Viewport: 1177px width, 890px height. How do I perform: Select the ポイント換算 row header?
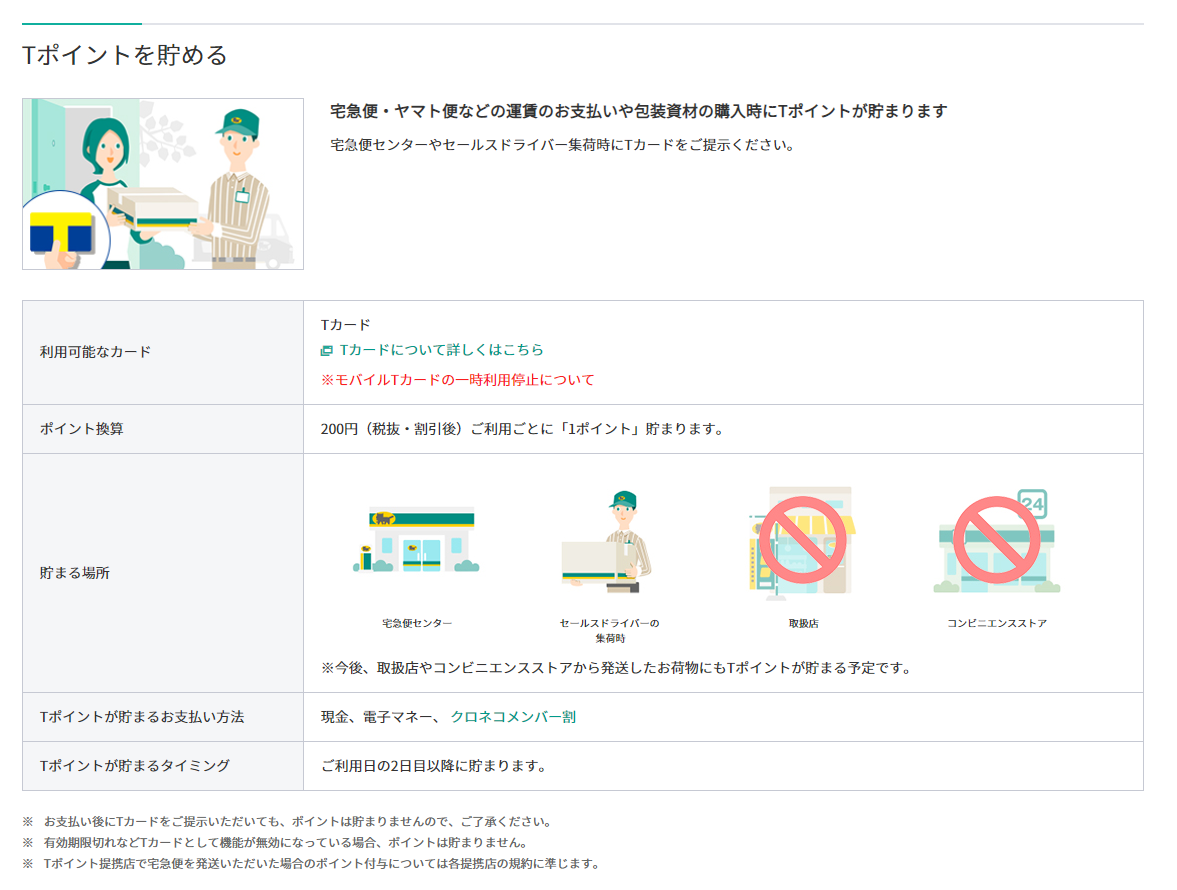tap(82, 429)
